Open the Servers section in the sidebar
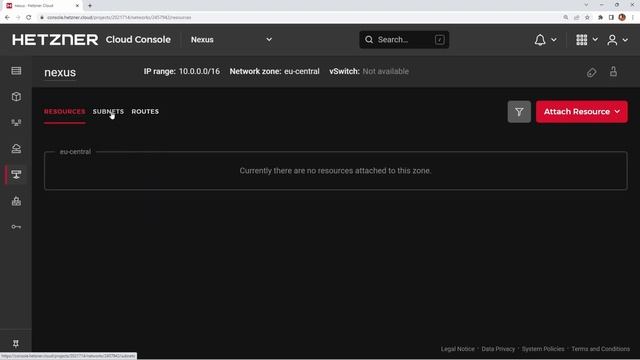Viewport: 640px width, 360px height. click(x=16, y=71)
